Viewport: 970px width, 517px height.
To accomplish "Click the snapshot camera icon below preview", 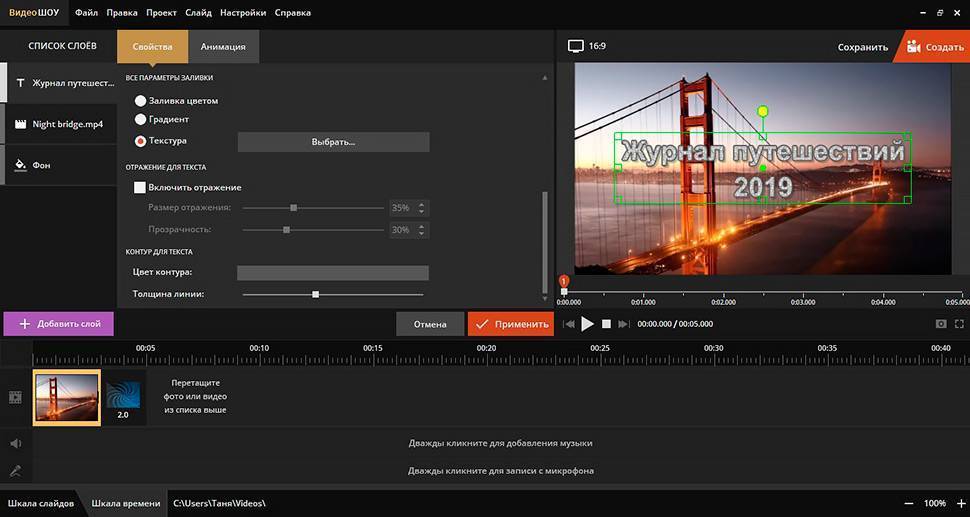I will 941,324.
